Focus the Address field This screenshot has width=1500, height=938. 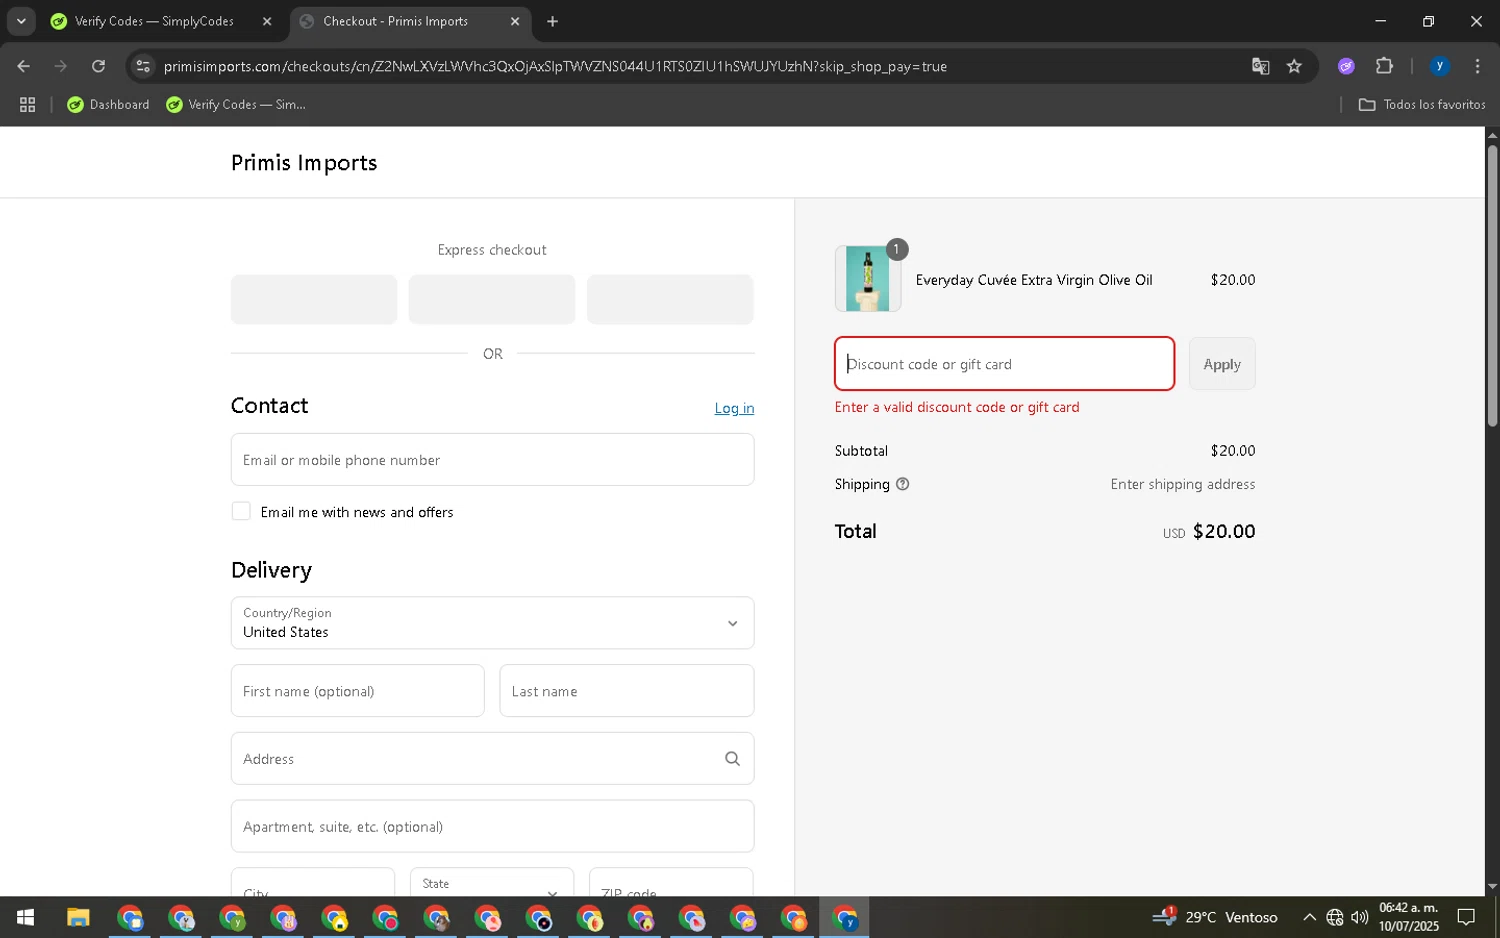pos(492,759)
